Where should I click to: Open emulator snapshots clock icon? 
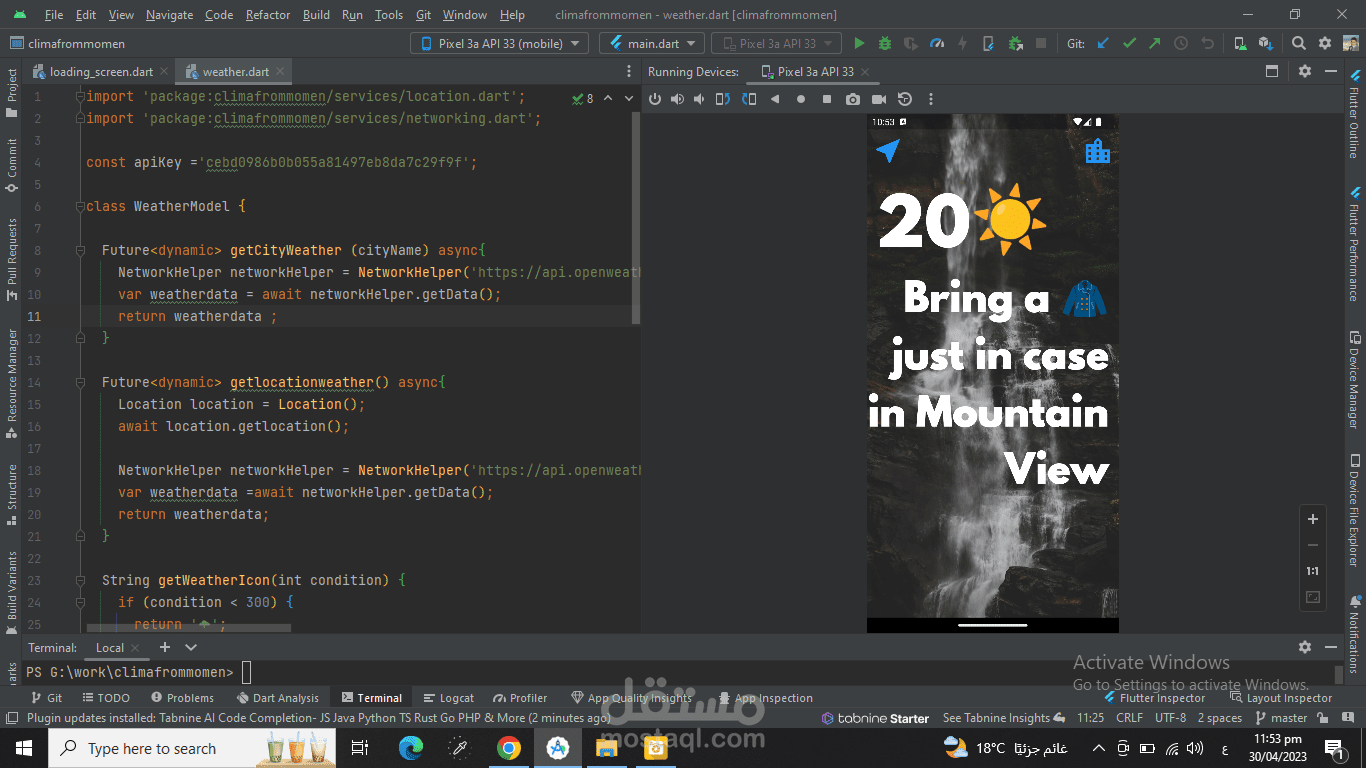[x=905, y=99]
